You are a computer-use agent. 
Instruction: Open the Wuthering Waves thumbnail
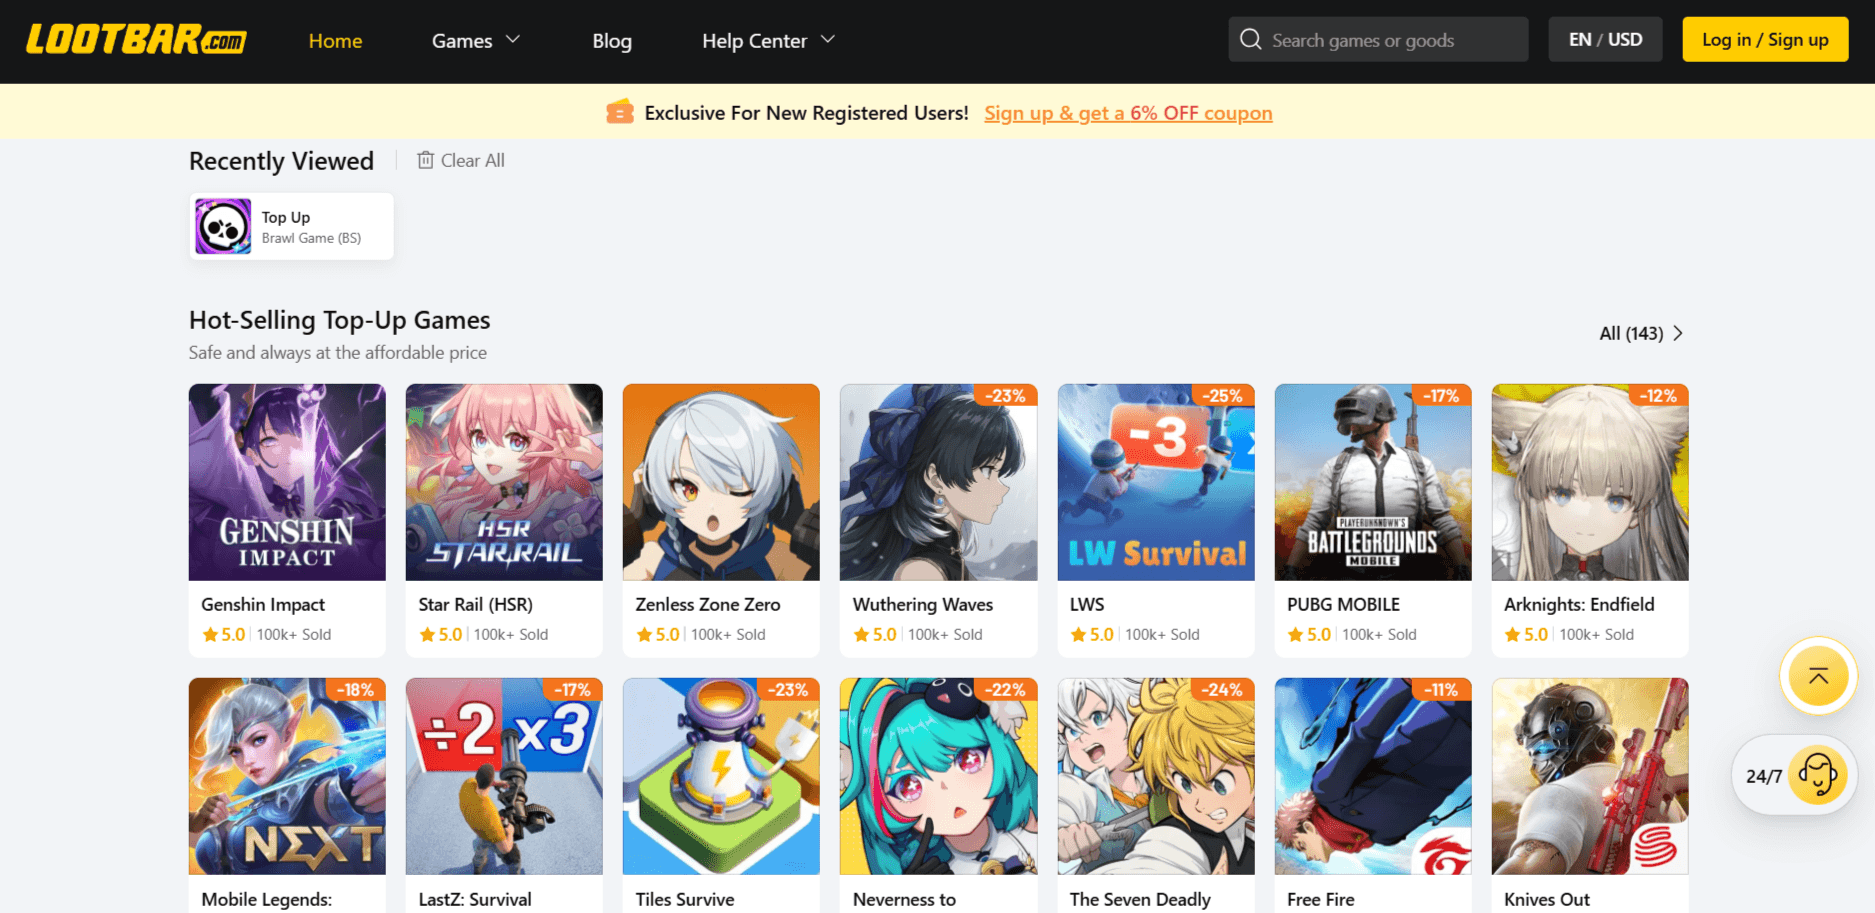click(x=938, y=482)
